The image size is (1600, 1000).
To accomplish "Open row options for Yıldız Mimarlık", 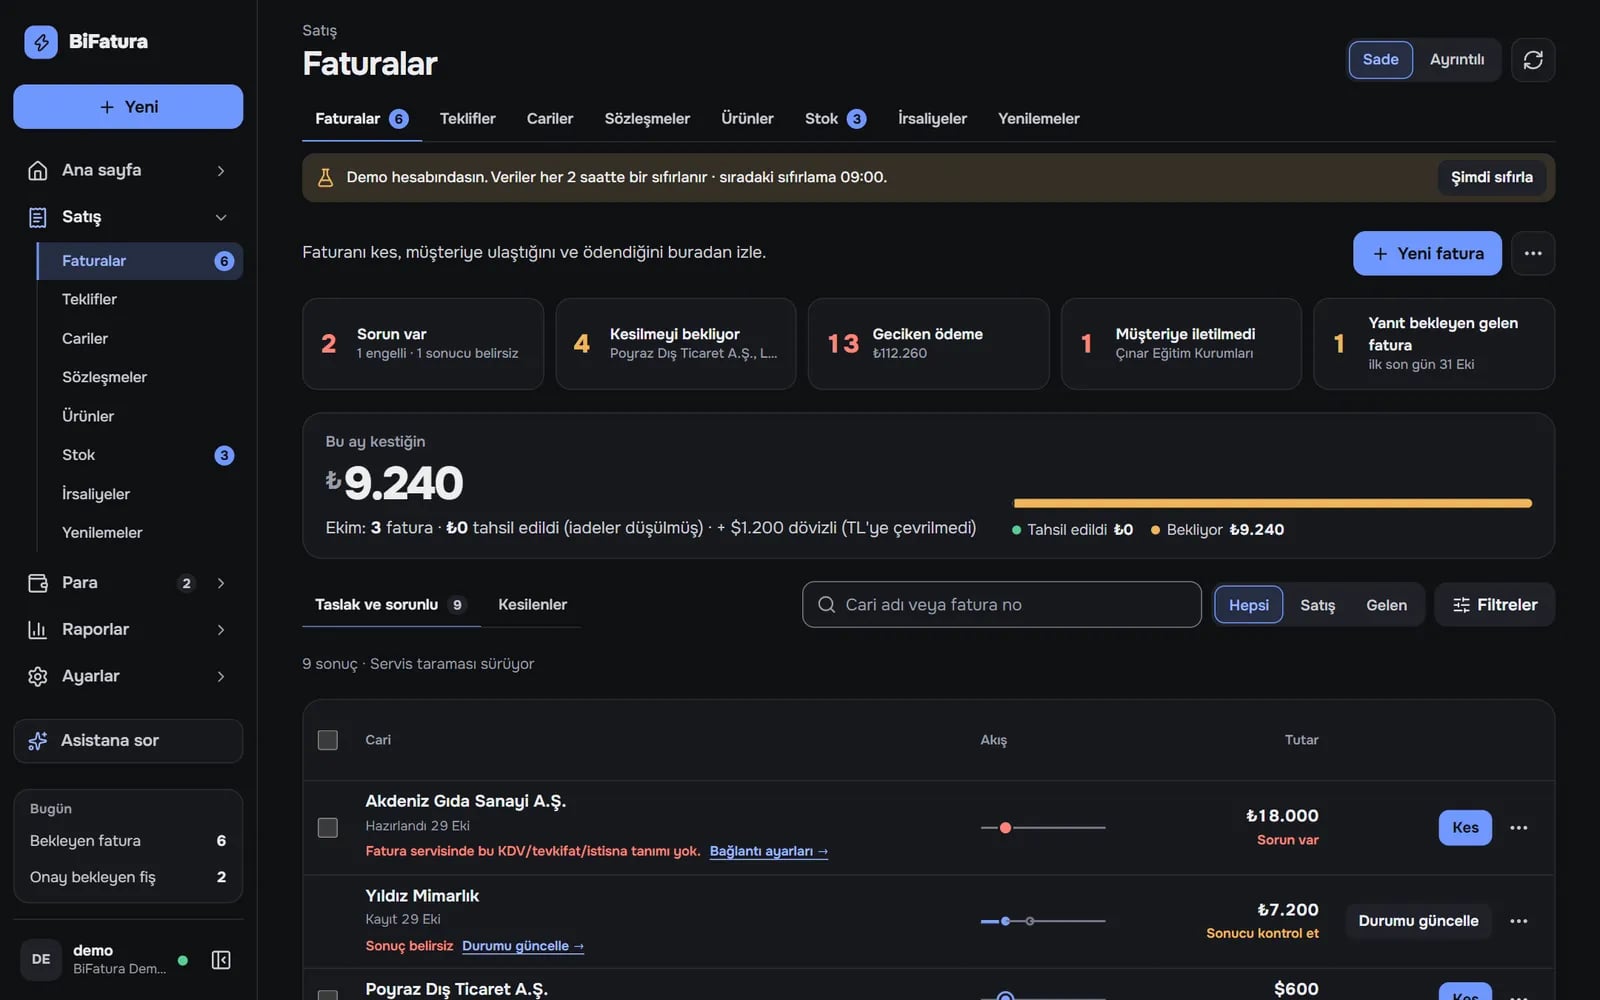I will (x=1519, y=921).
